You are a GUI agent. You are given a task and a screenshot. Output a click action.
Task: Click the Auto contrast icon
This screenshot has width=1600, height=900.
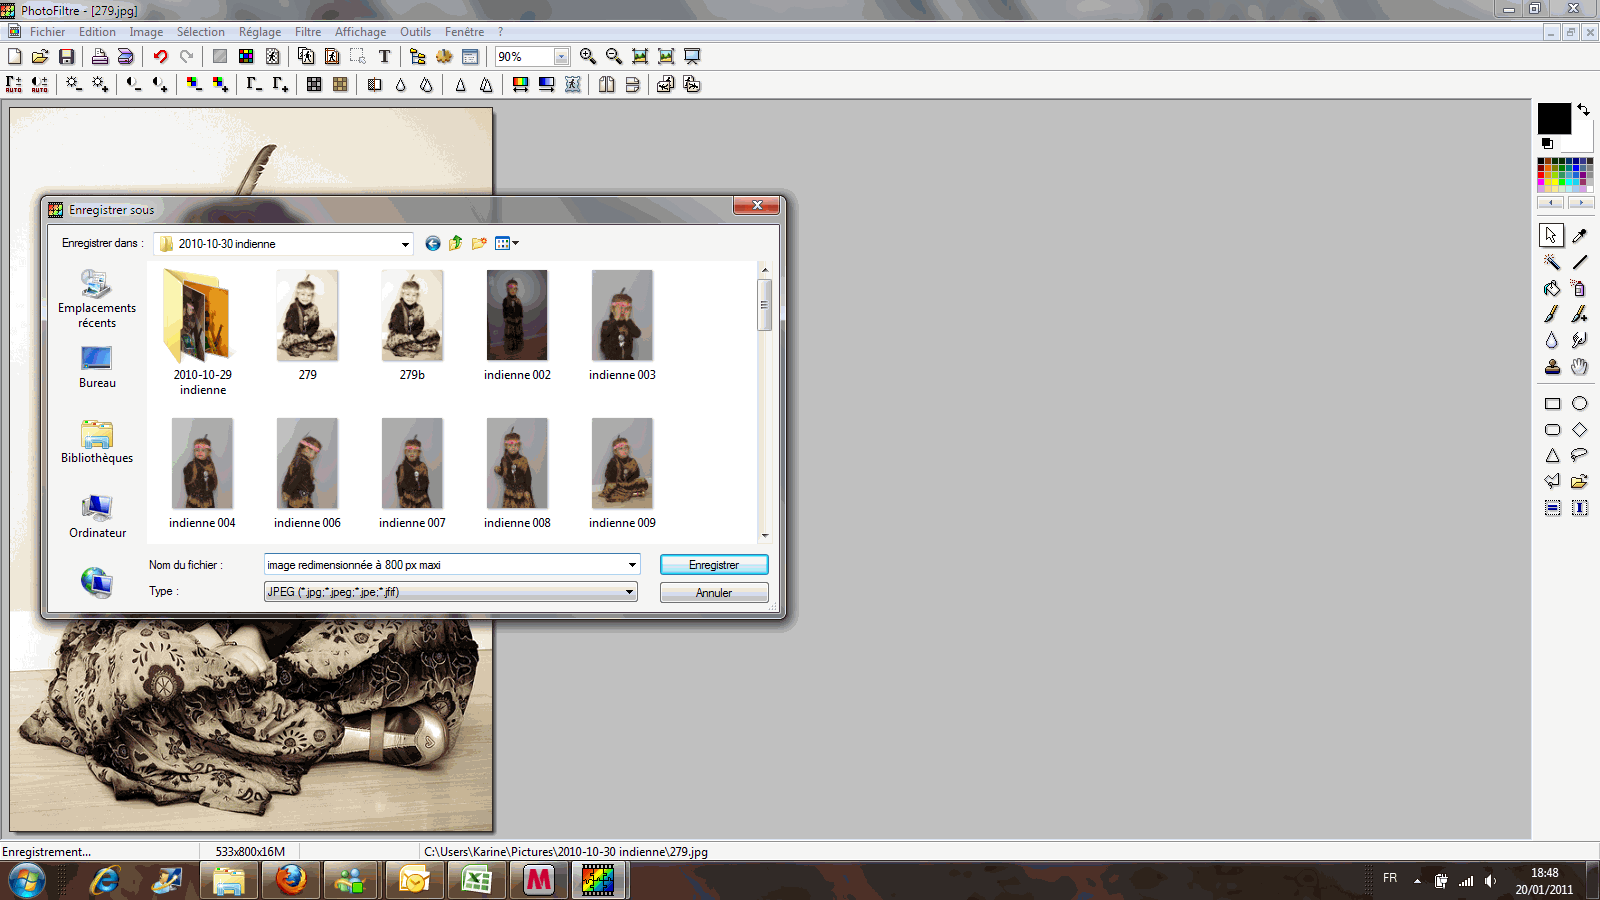40,84
